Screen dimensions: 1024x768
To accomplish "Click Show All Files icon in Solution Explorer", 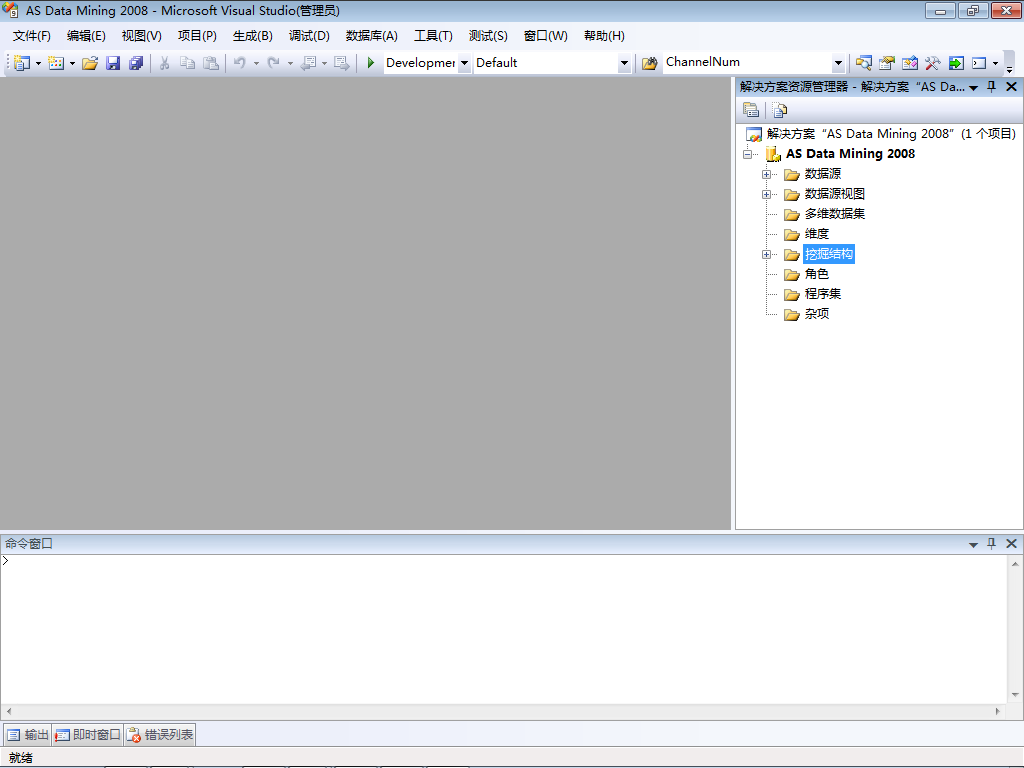I will point(780,110).
